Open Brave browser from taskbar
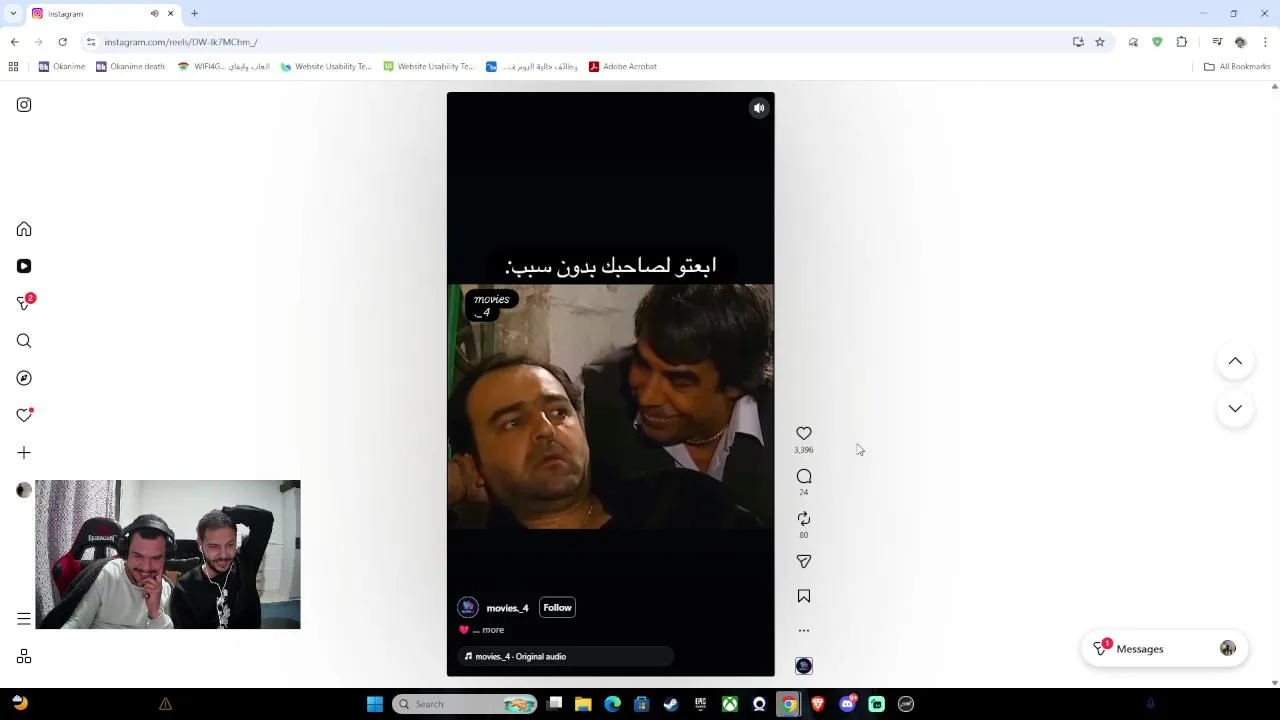The height and width of the screenshot is (720, 1280). (x=818, y=704)
